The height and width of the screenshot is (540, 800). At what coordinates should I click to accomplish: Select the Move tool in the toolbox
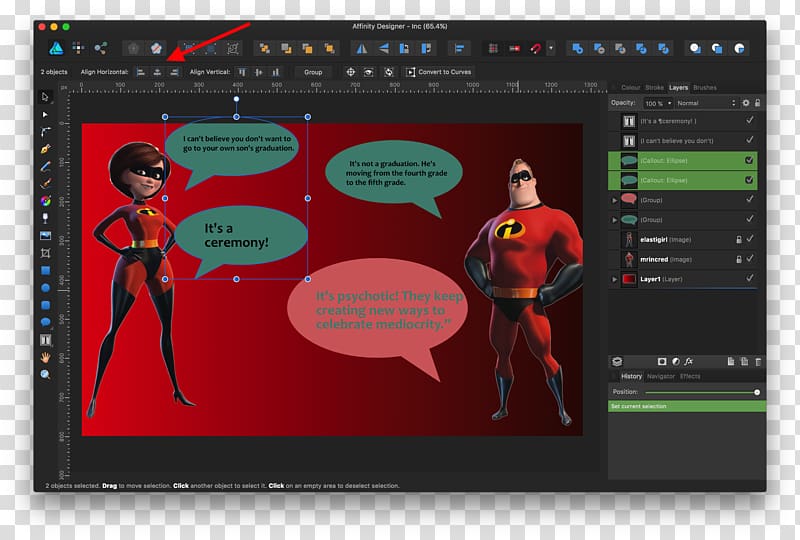45,96
